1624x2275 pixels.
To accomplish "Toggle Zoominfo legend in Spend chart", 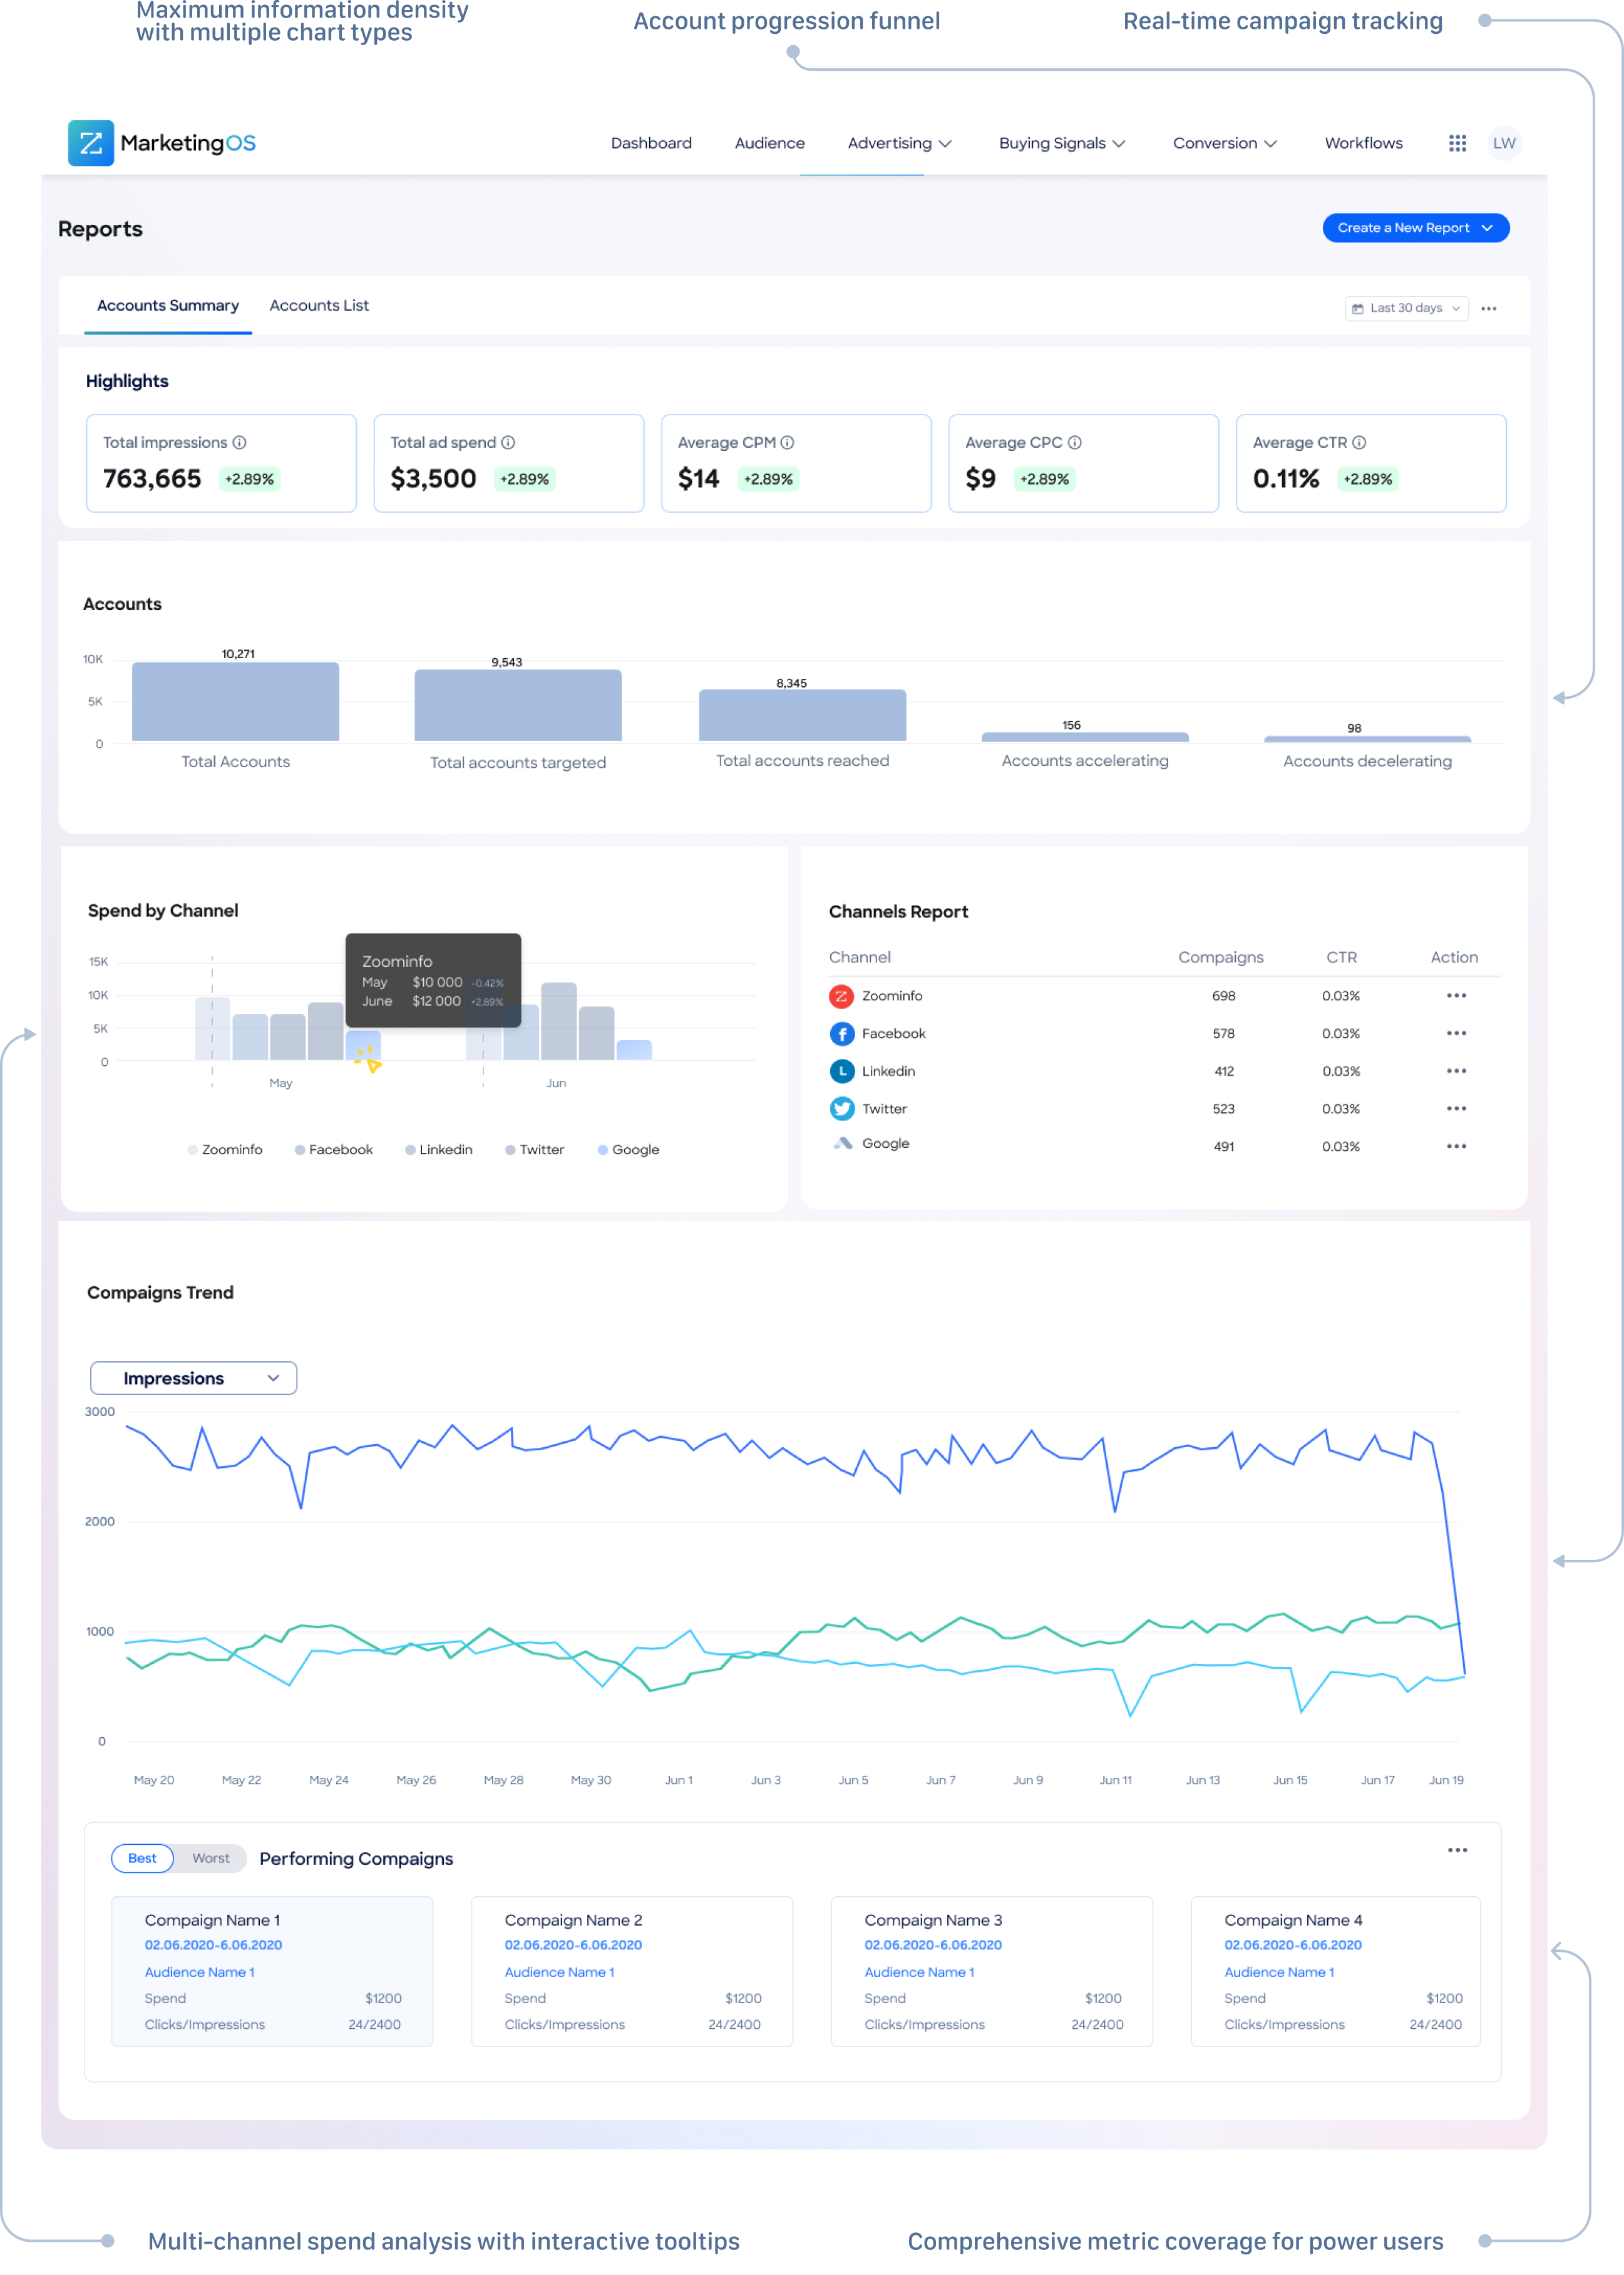I will pos(225,1150).
